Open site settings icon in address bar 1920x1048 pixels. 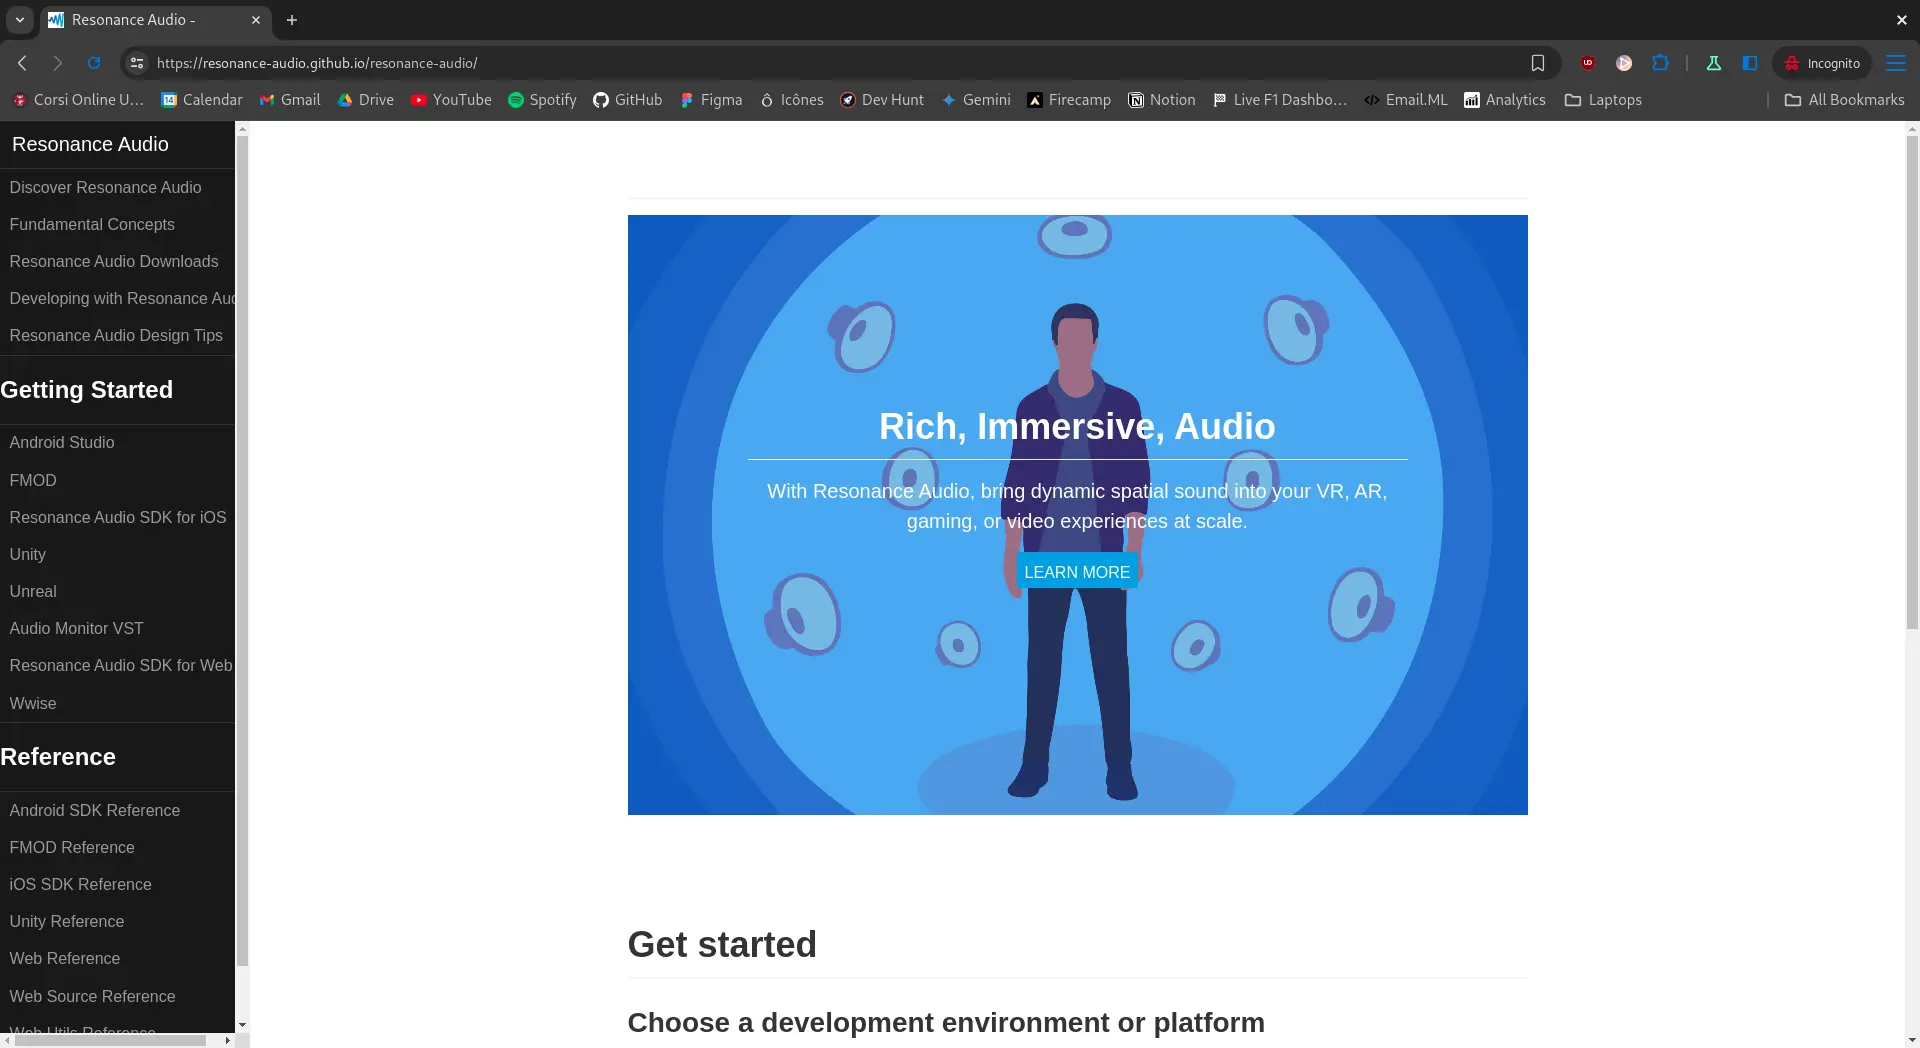pyautogui.click(x=137, y=63)
